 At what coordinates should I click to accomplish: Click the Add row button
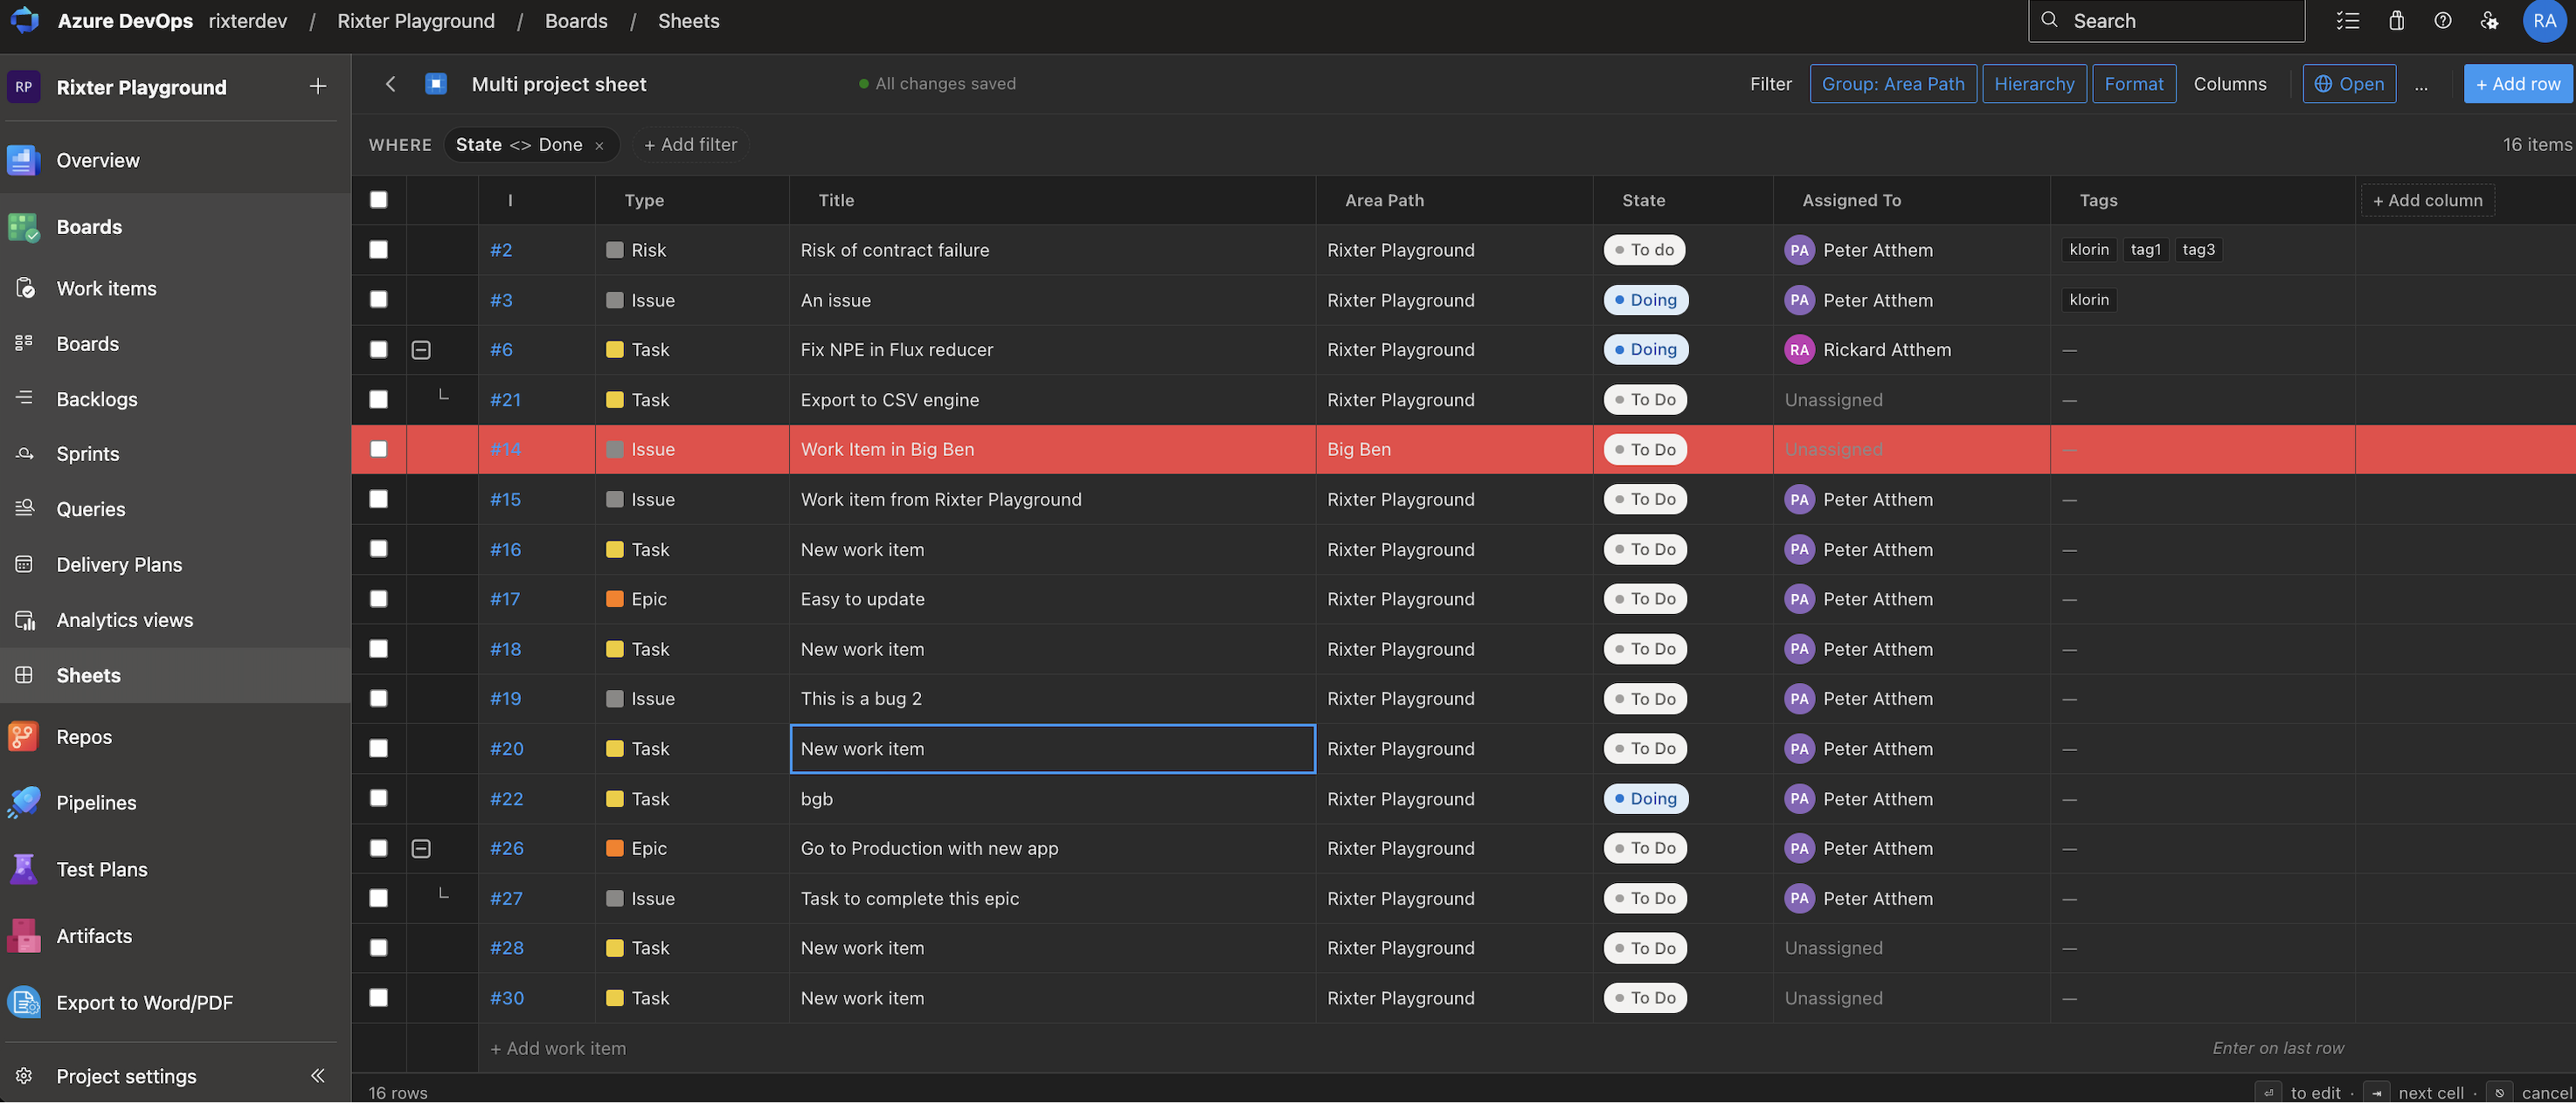click(2517, 84)
